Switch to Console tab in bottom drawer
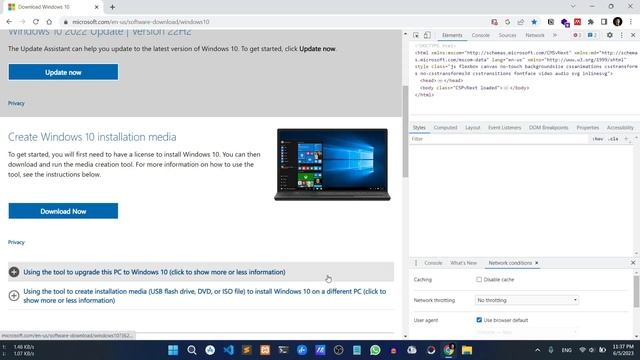Screen dimensions: 640x360 click(x=433, y=263)
